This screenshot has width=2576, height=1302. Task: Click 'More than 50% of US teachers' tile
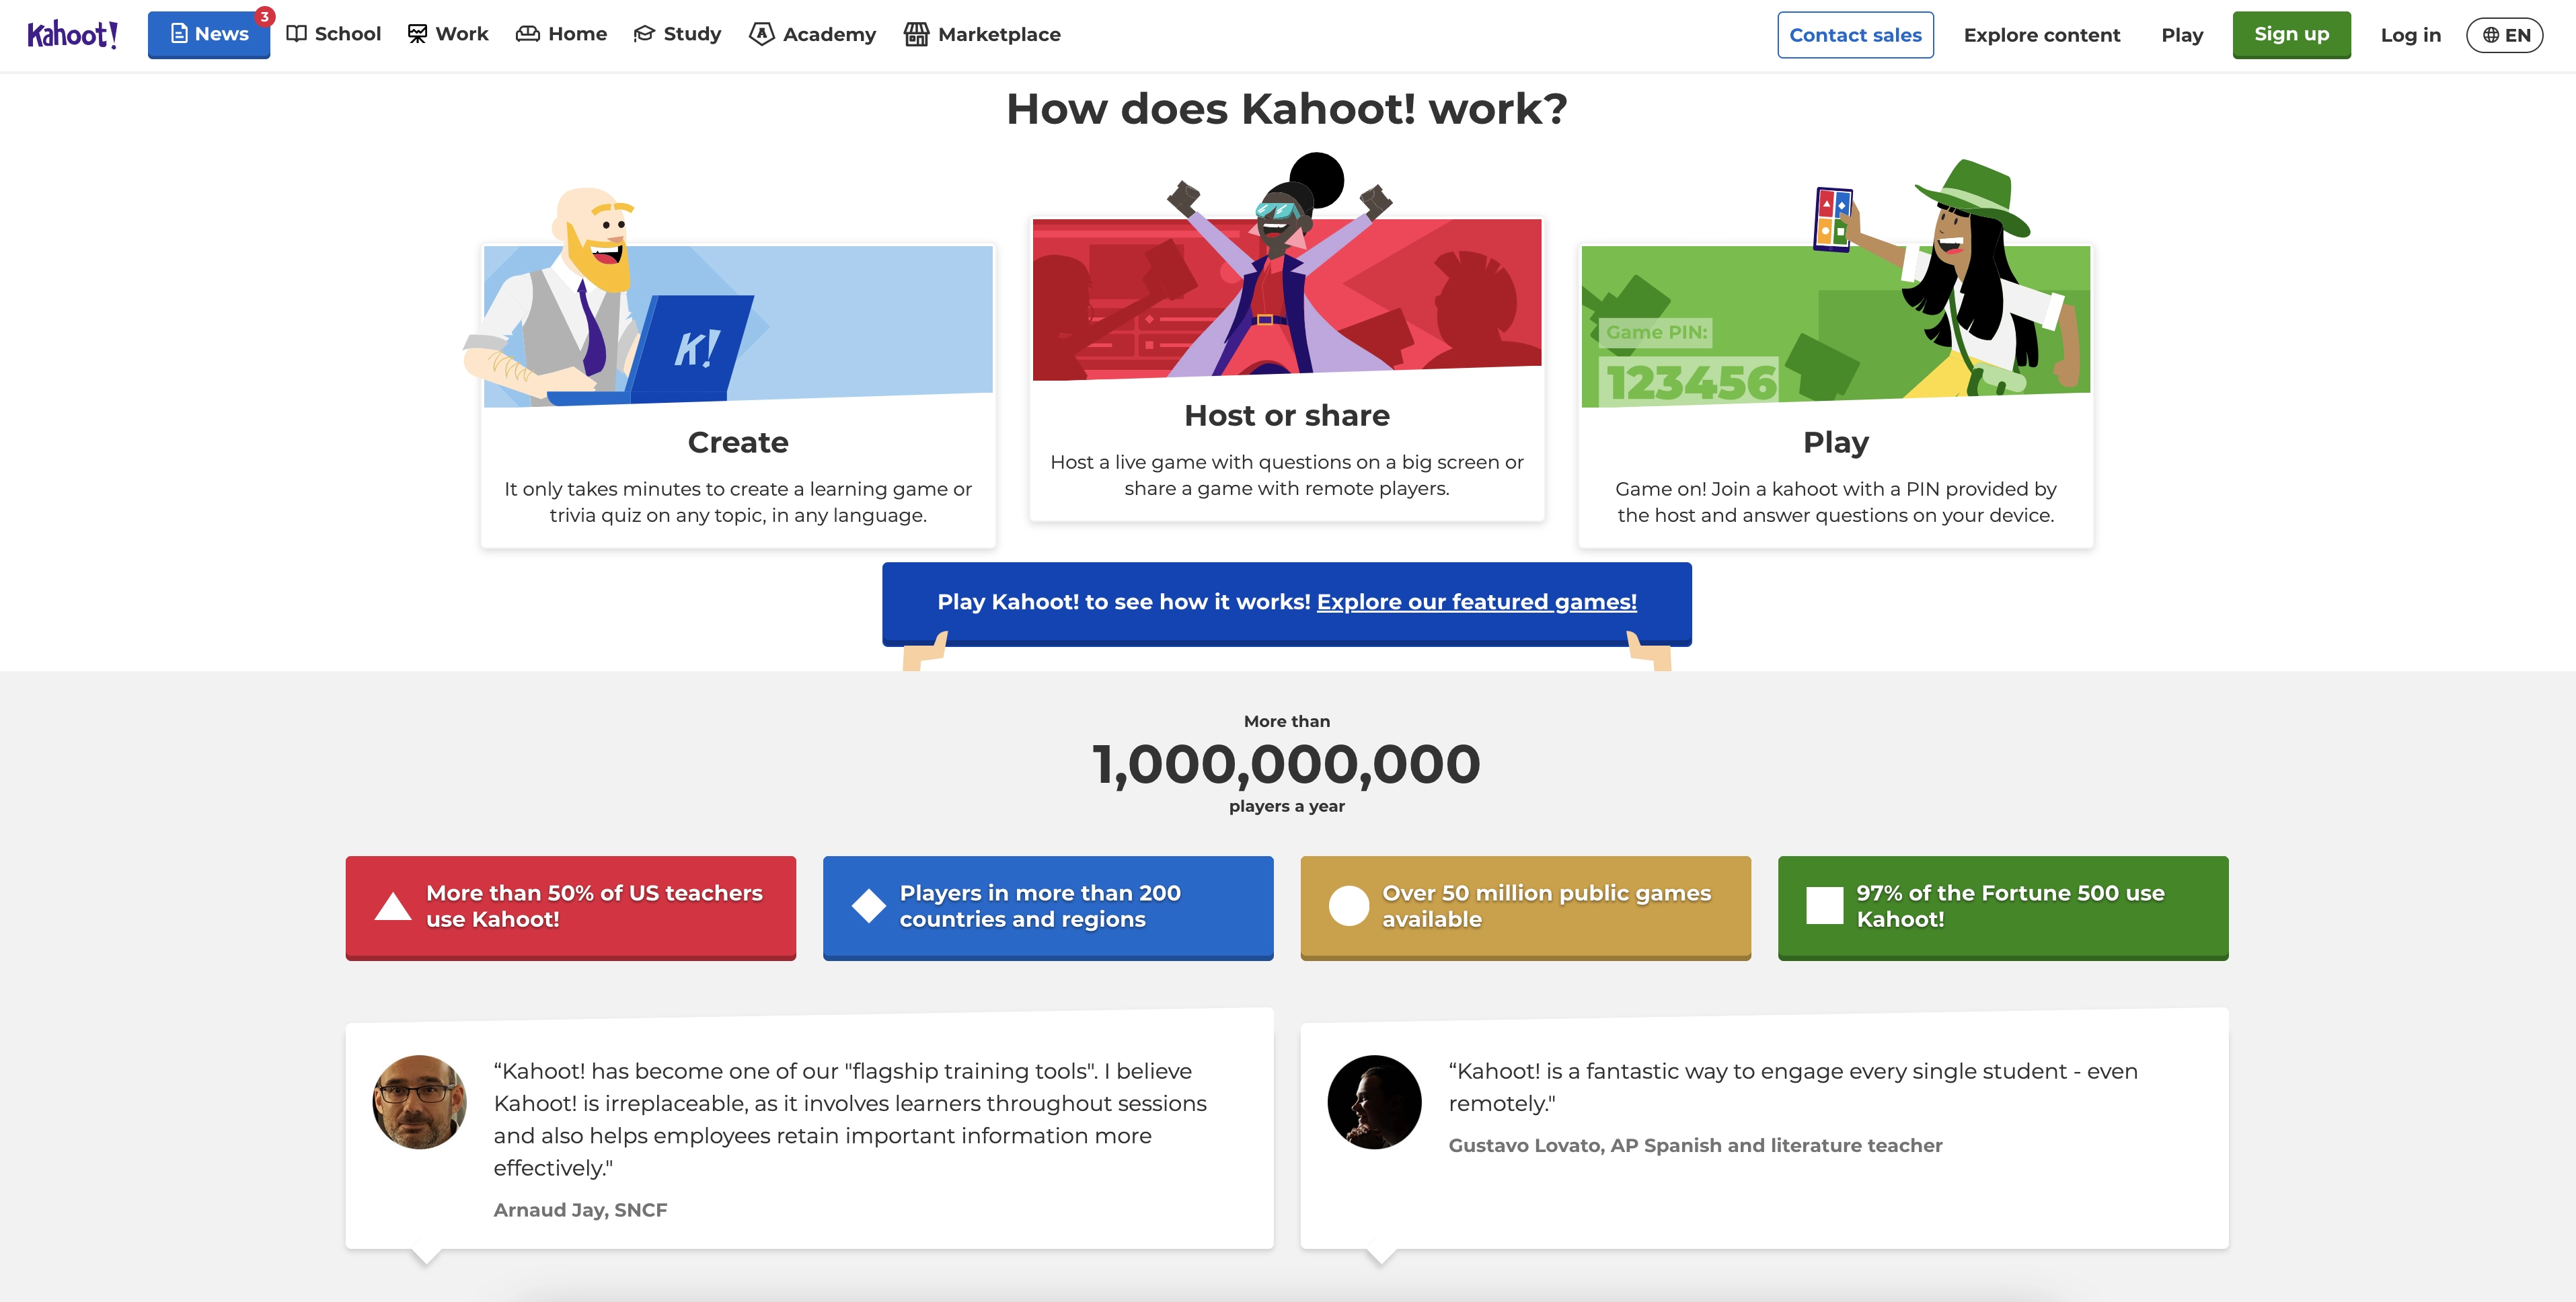[571, 907]
